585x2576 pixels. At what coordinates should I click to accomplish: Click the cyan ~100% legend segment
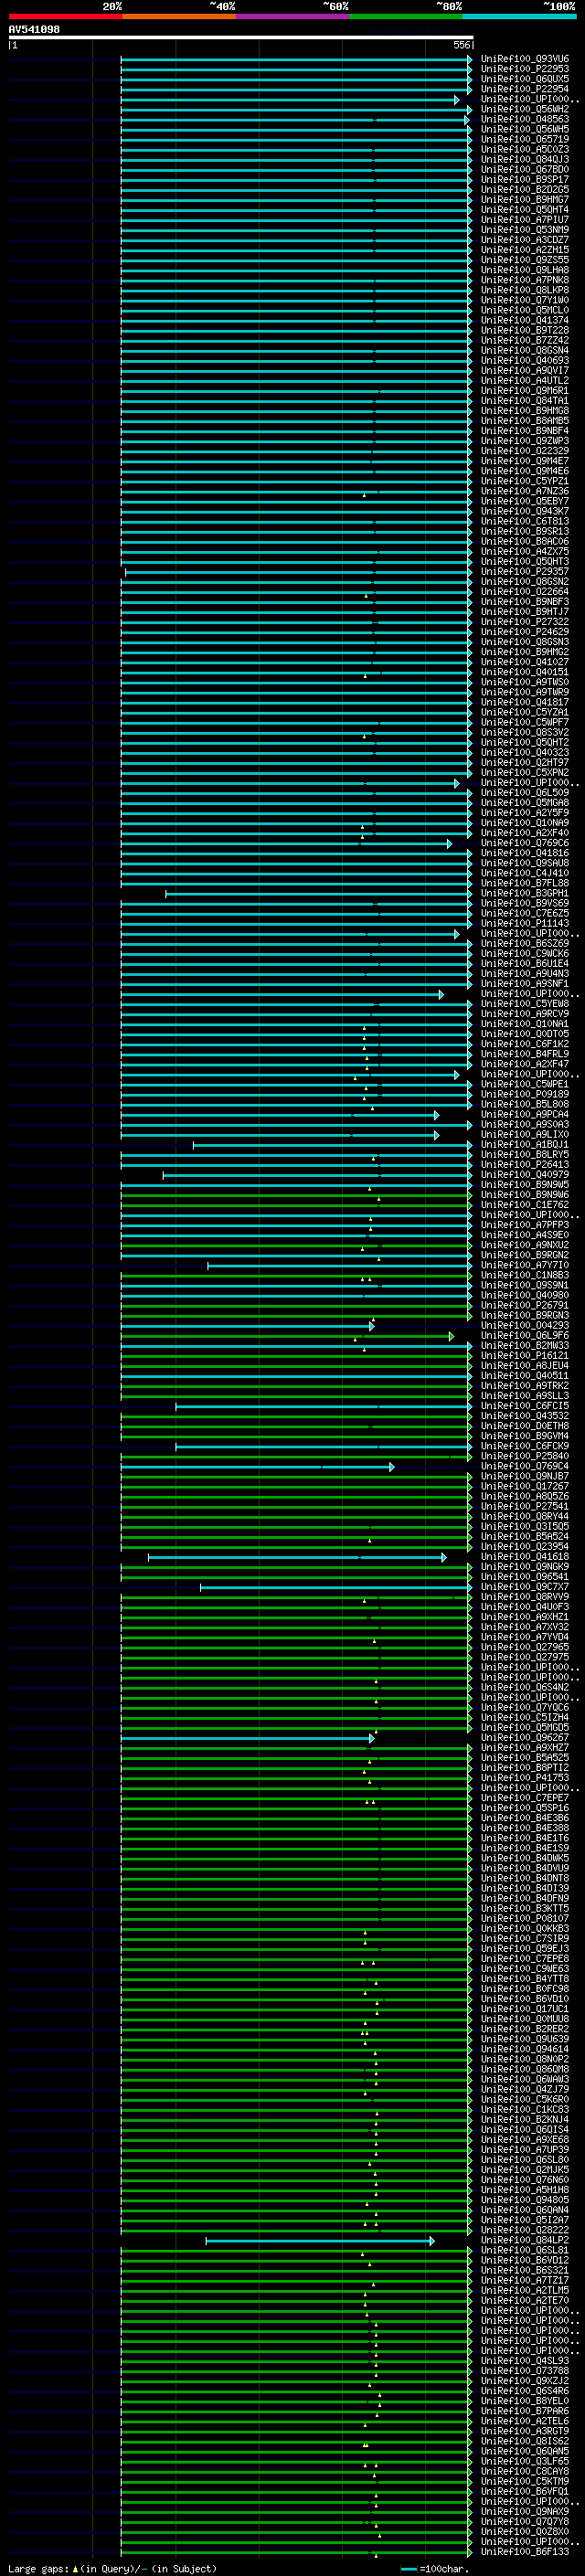520,16
